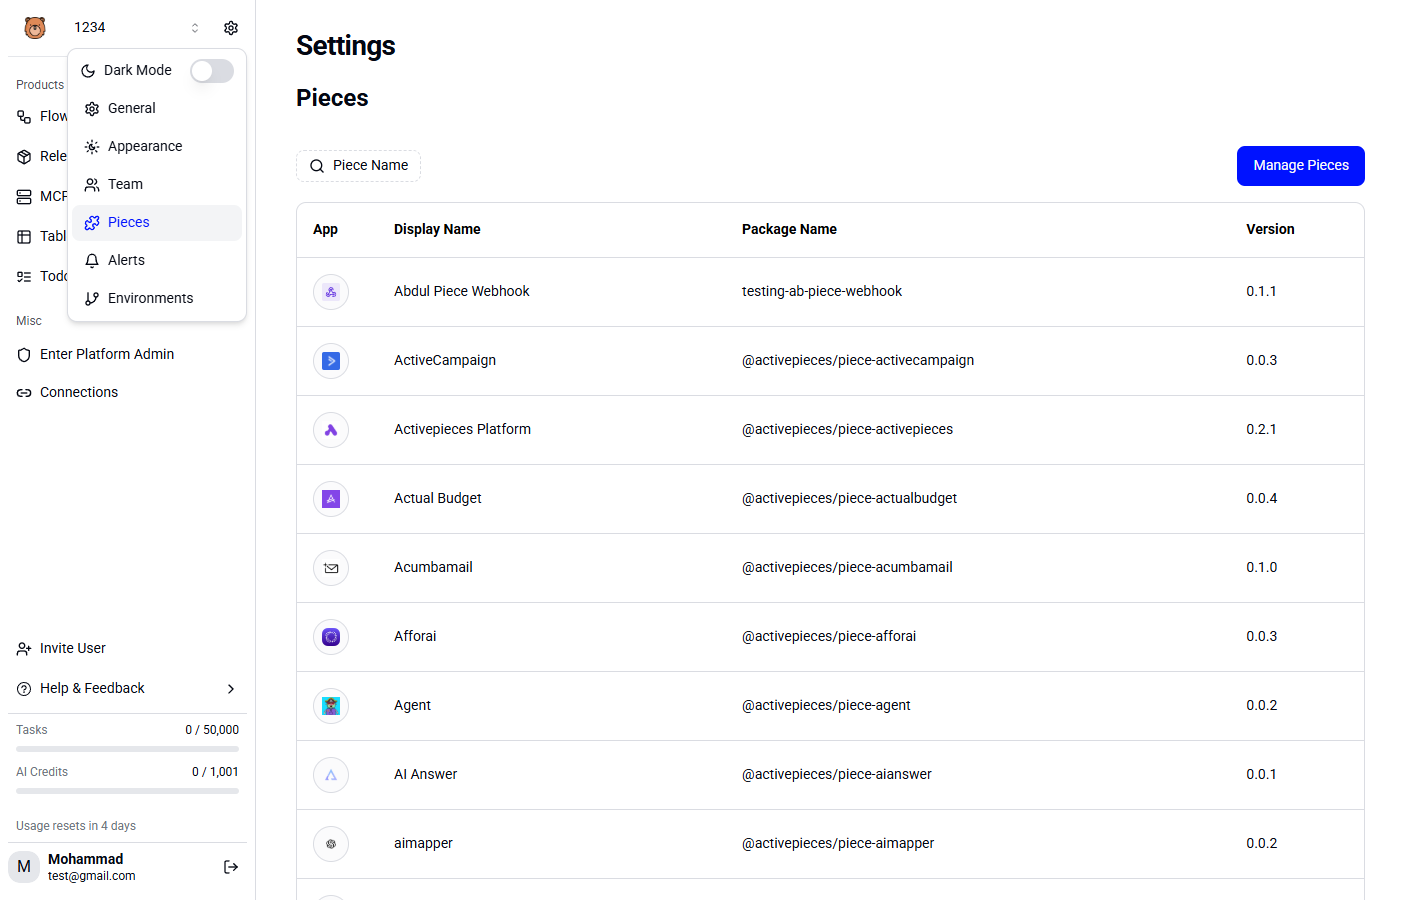
Task: Click the ActiveCampaign app icon
Action: (331, 361)
